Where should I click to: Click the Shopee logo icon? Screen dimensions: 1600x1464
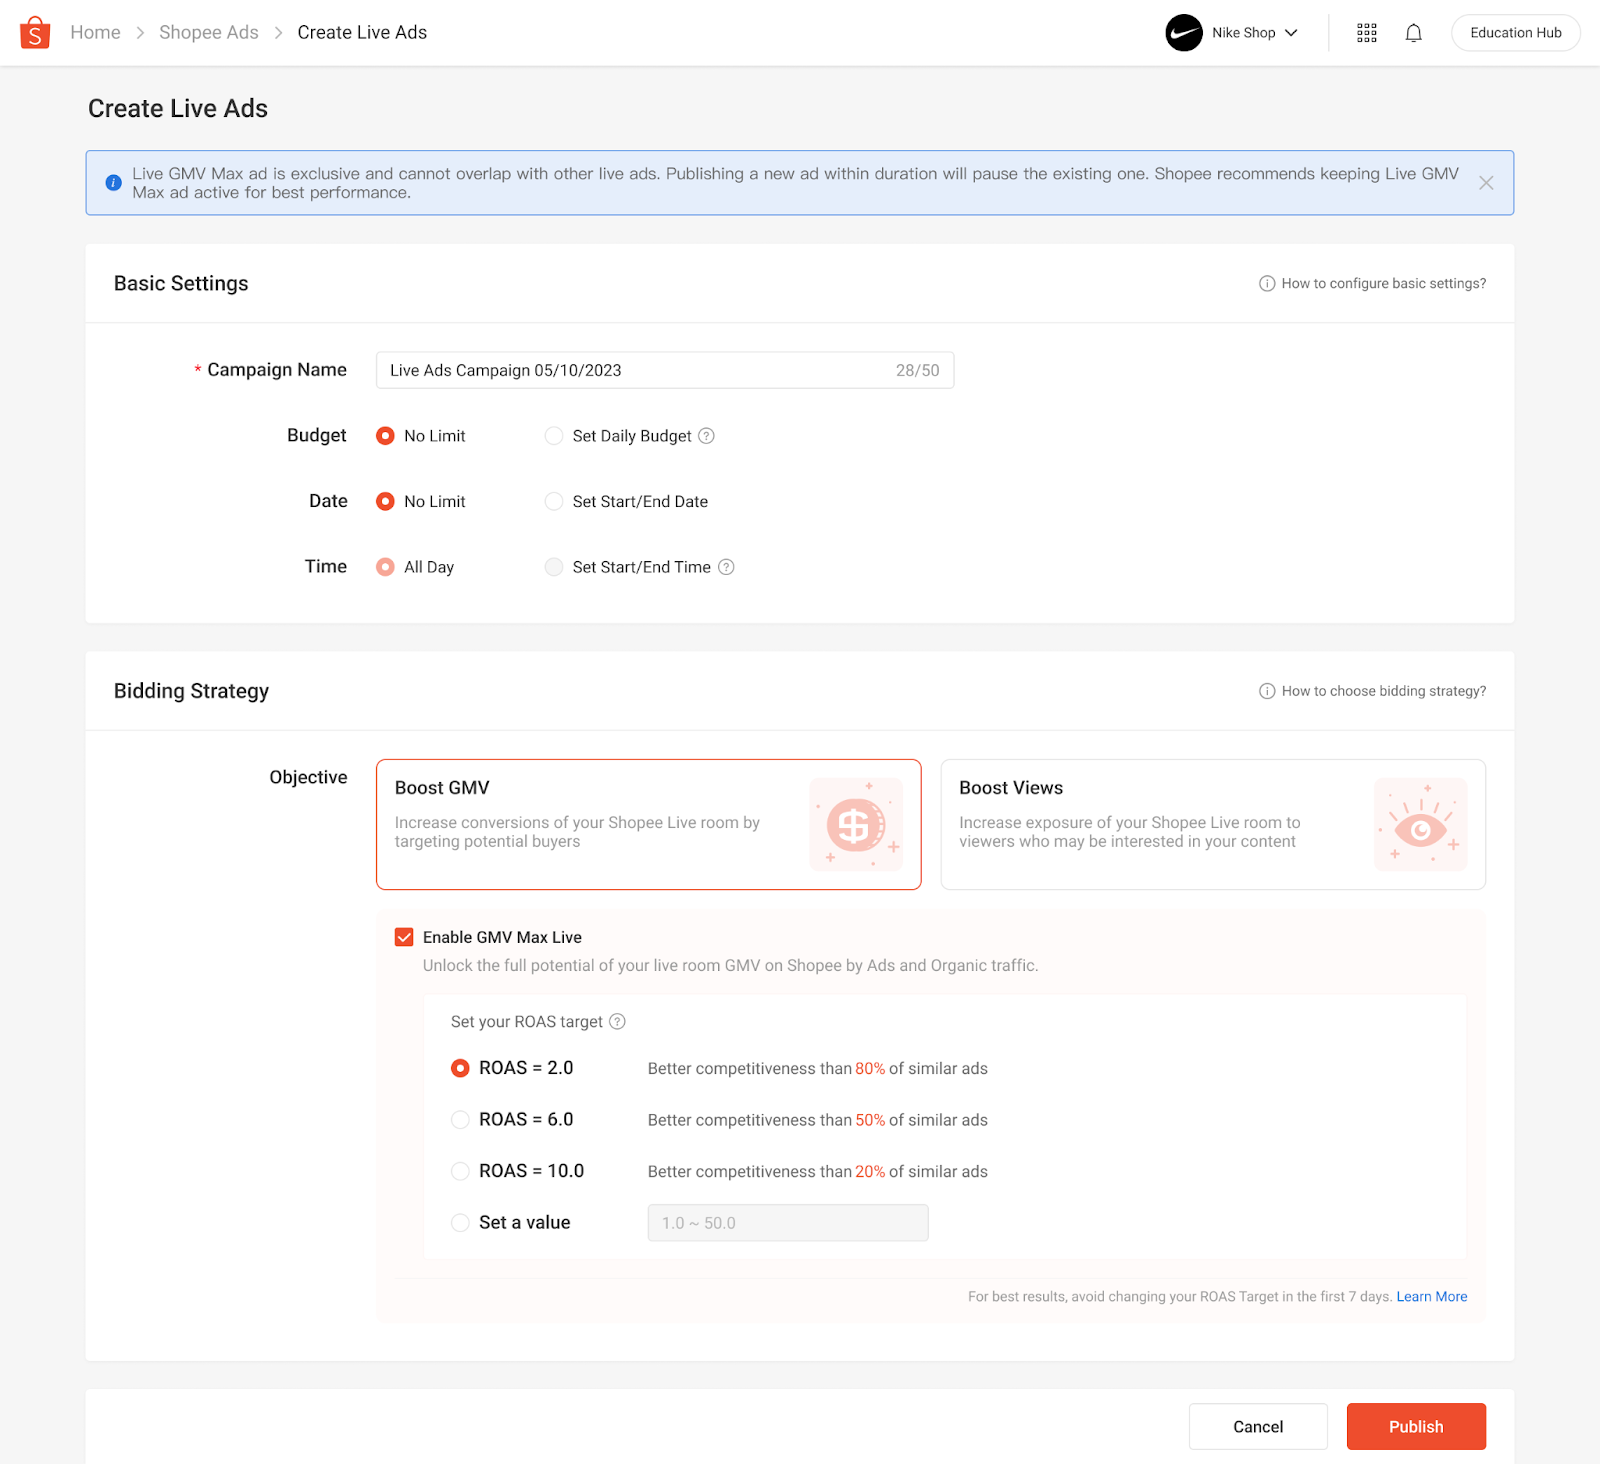coord(35,32)
